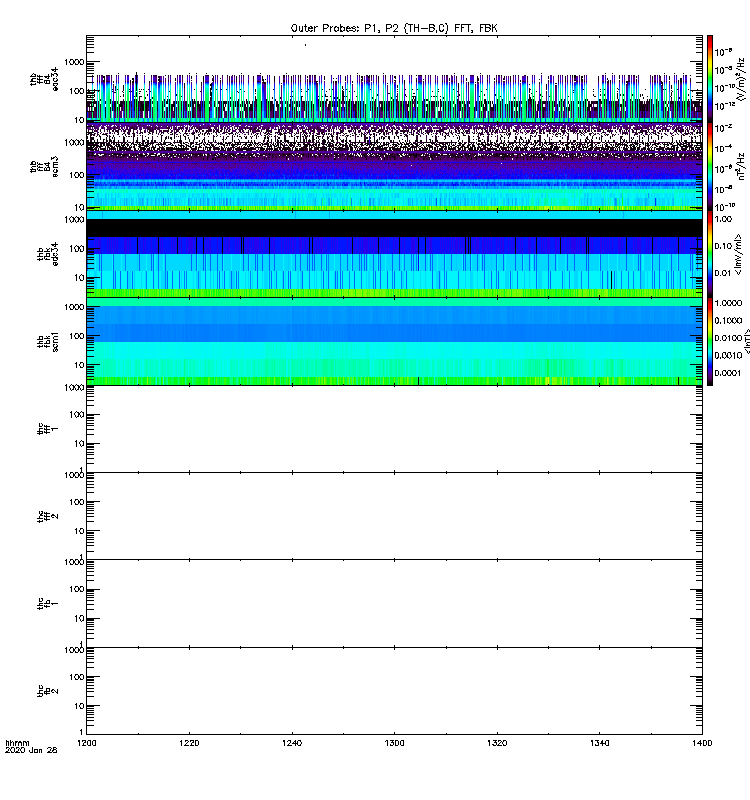Click the 0.0100 tick on the nT color bar
The width and height of the screenshot is (750, 800).
(x=728, y=338)
